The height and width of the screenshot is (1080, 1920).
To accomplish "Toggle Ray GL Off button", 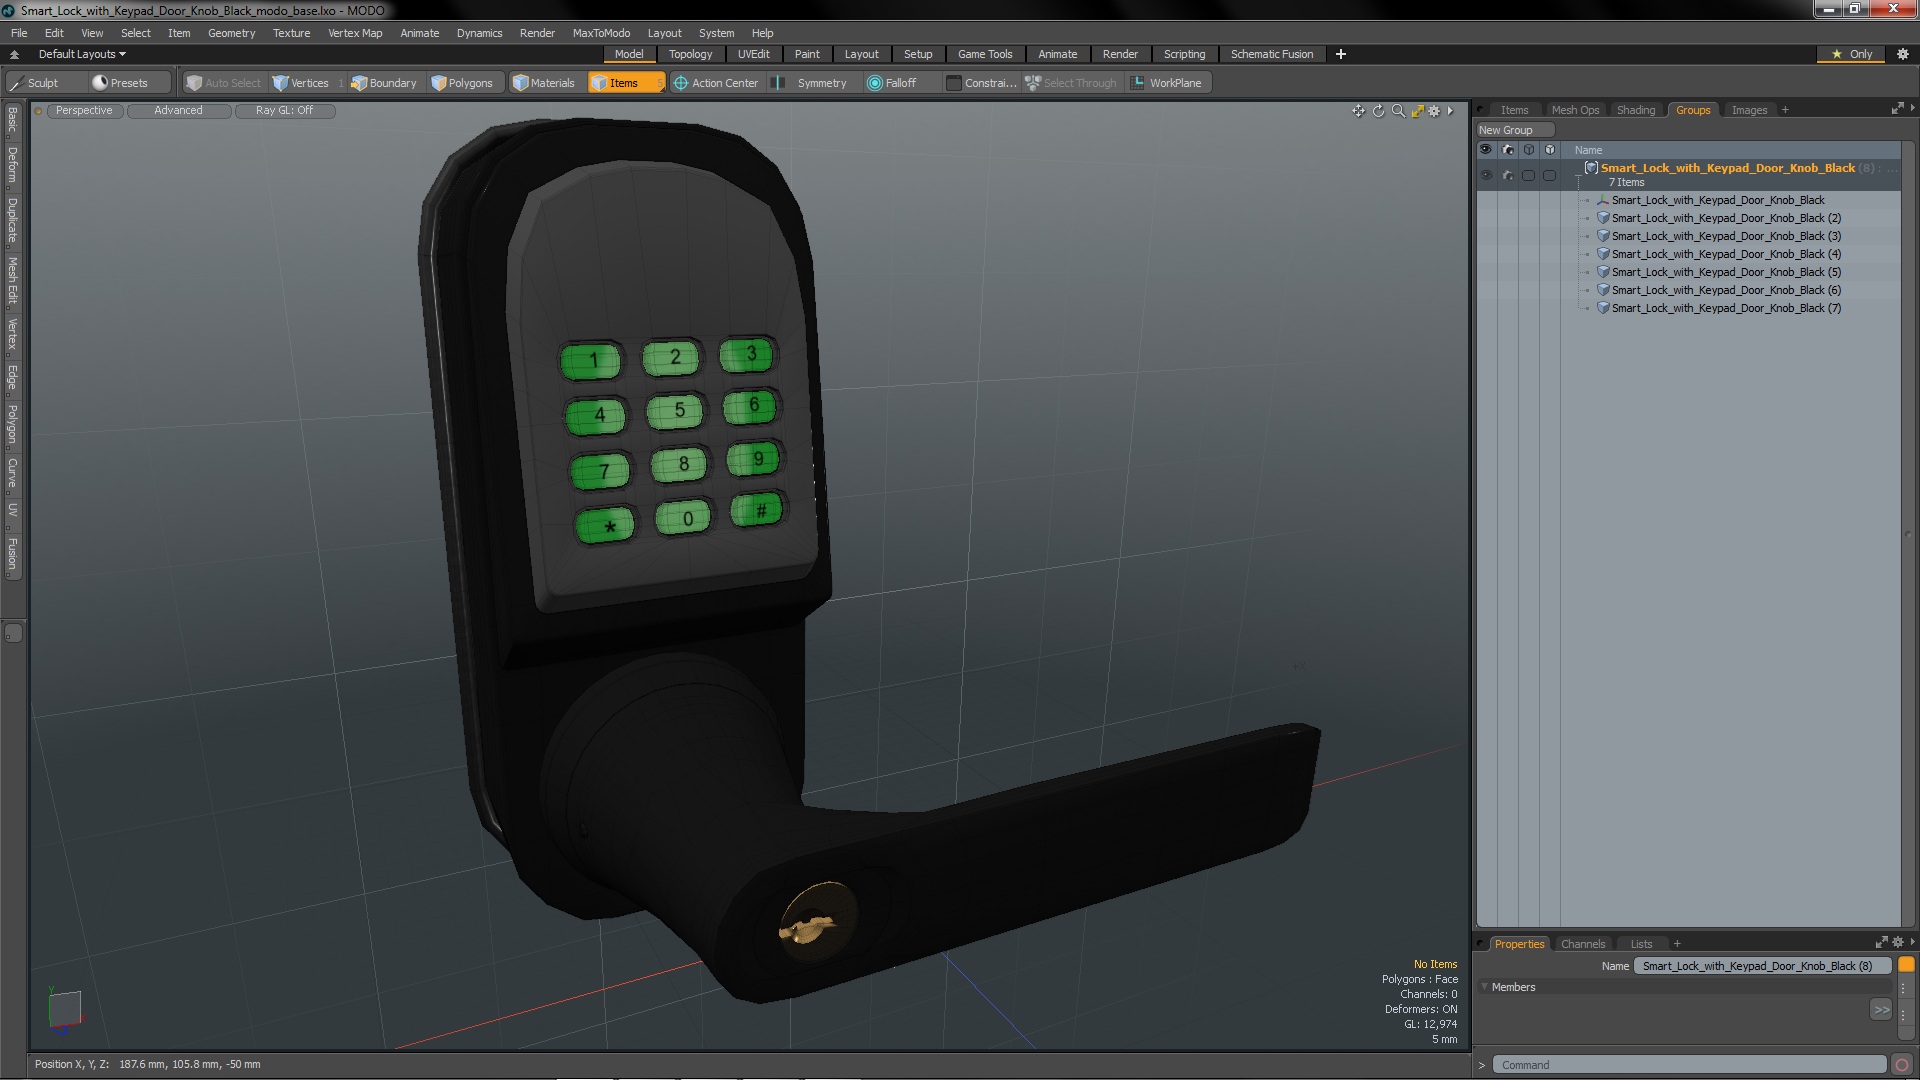I will 284,111.
